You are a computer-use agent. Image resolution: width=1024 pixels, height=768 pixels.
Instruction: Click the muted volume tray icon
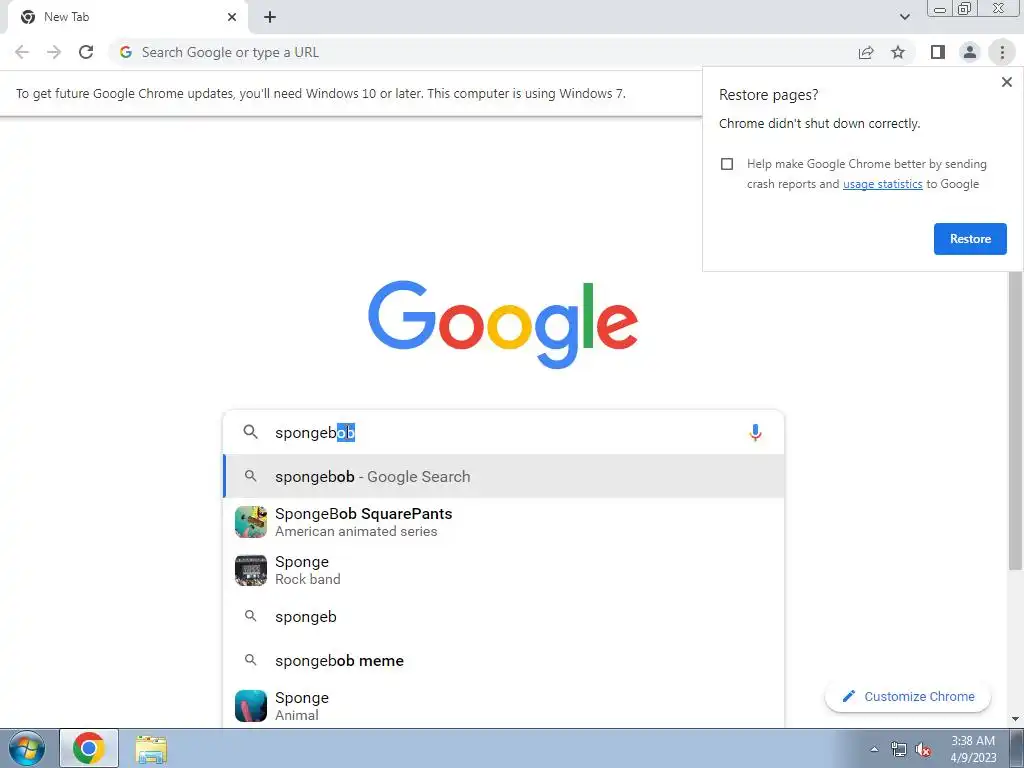923,750
